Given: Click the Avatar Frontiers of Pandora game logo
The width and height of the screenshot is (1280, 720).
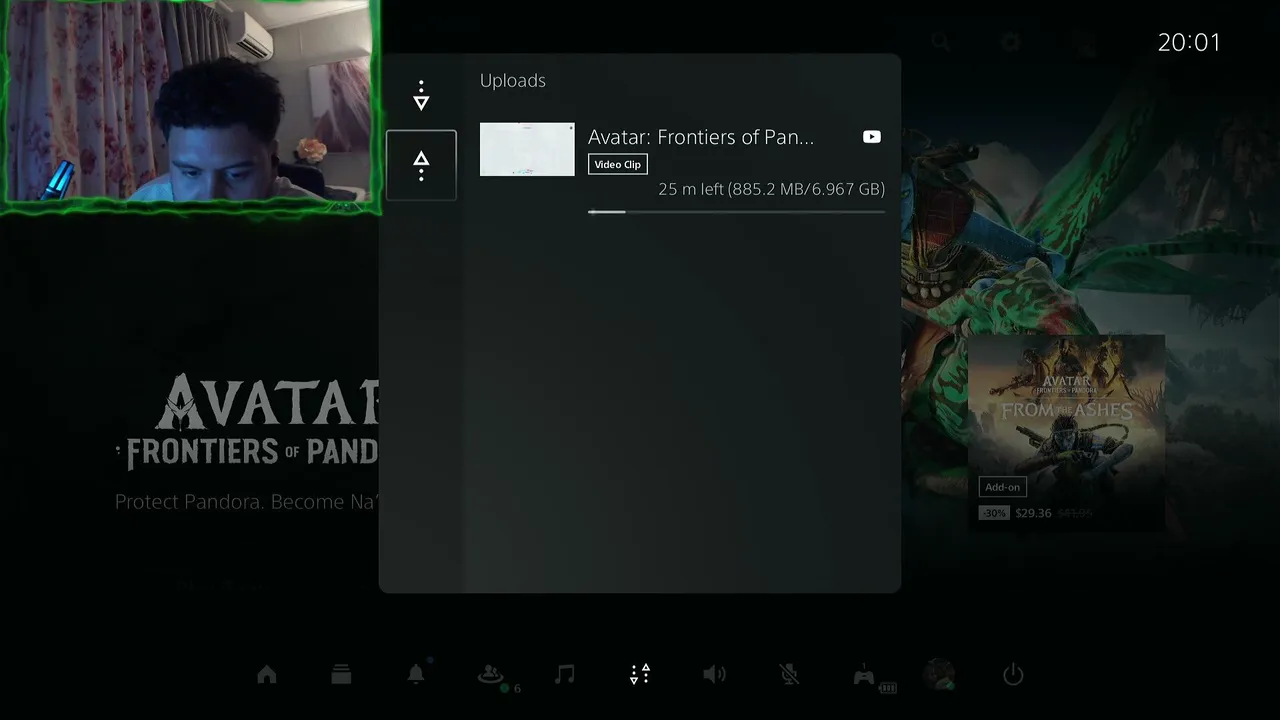Looking at the screenshot, I should tap(248, 420).
